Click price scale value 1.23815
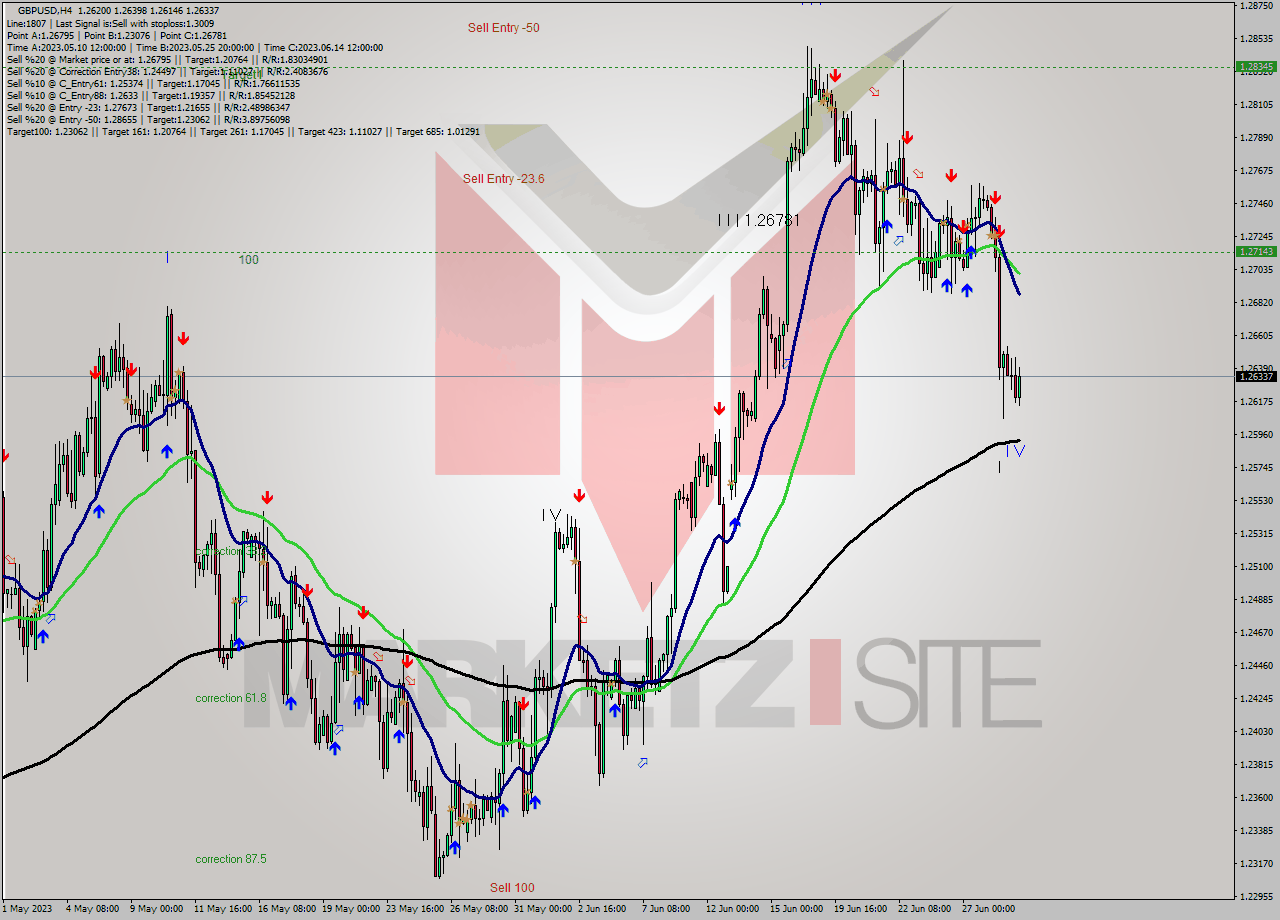The width and height of the screenshot is (1280, 920). pos(1256,765)
